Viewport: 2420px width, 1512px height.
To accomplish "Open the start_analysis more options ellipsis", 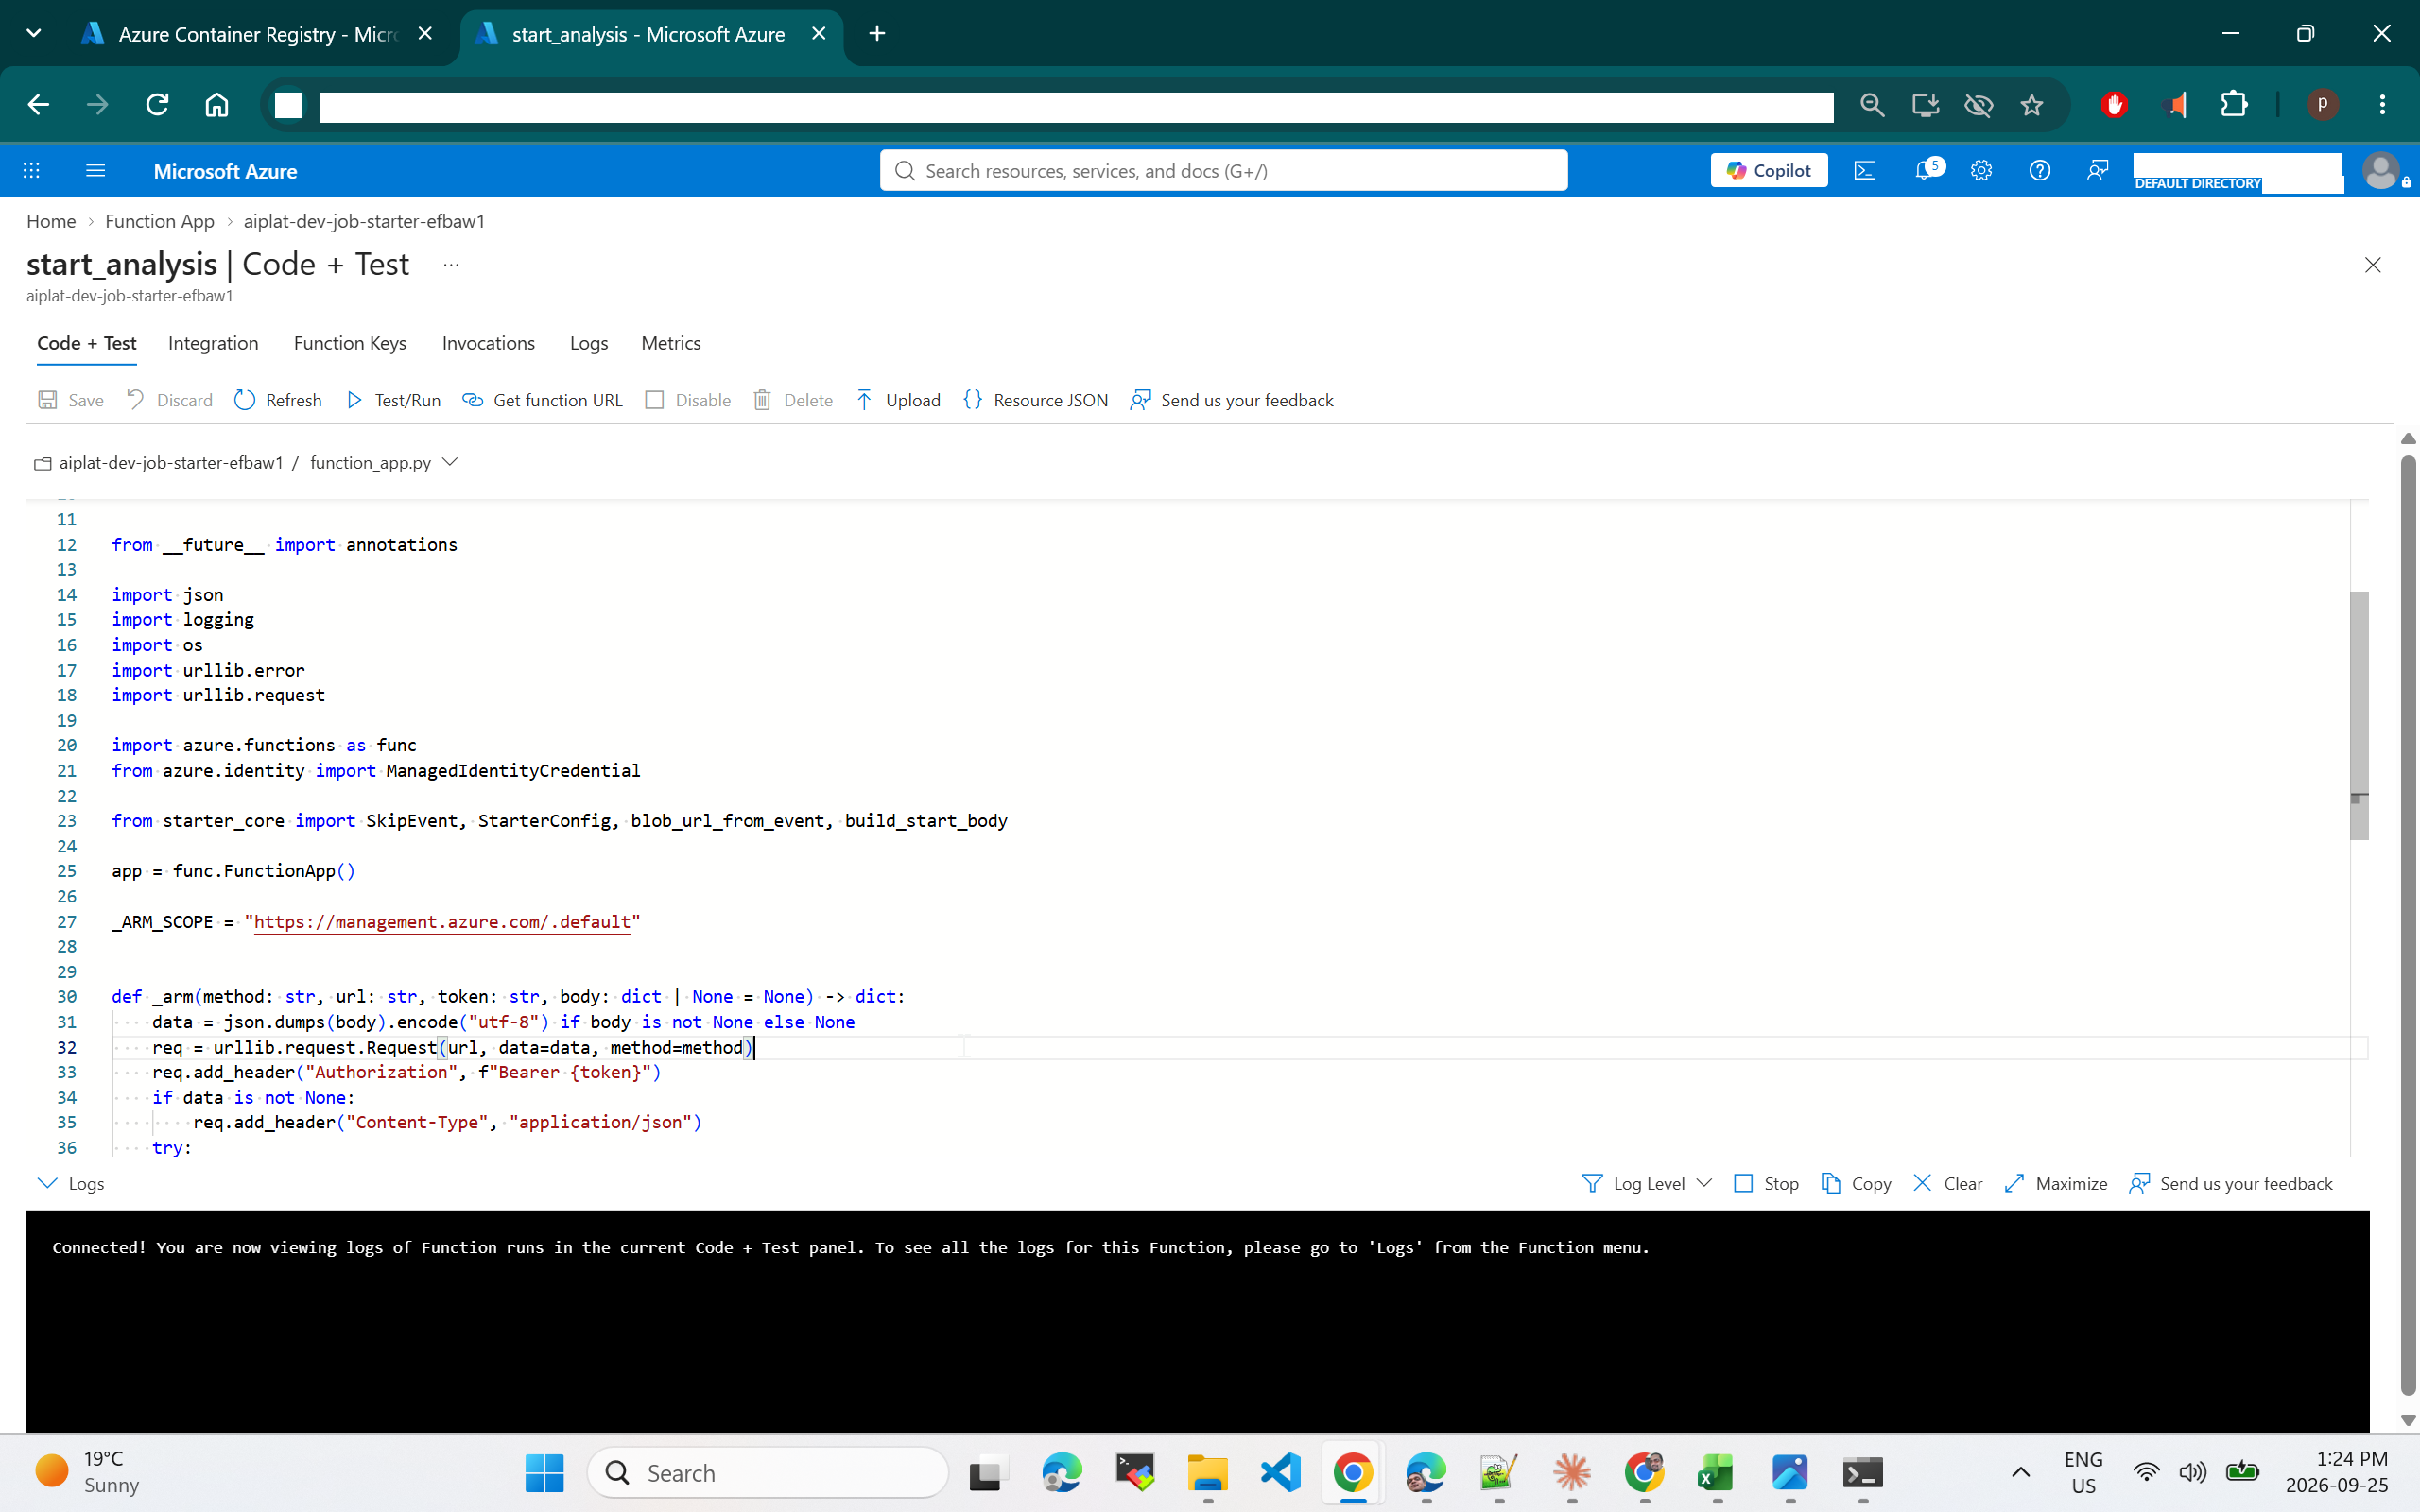I will pyautogui.click(x=451, y=265).
